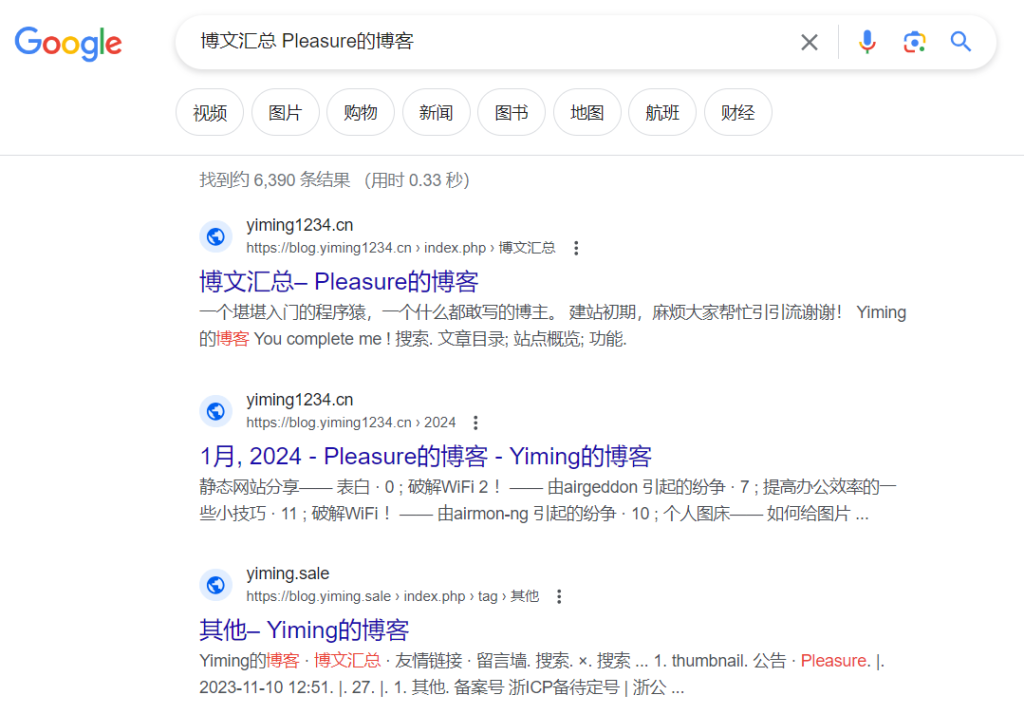Switch to the 图片 filter tab
Viewport: 1024px width, 714px height.
click(x=285, y=113)
